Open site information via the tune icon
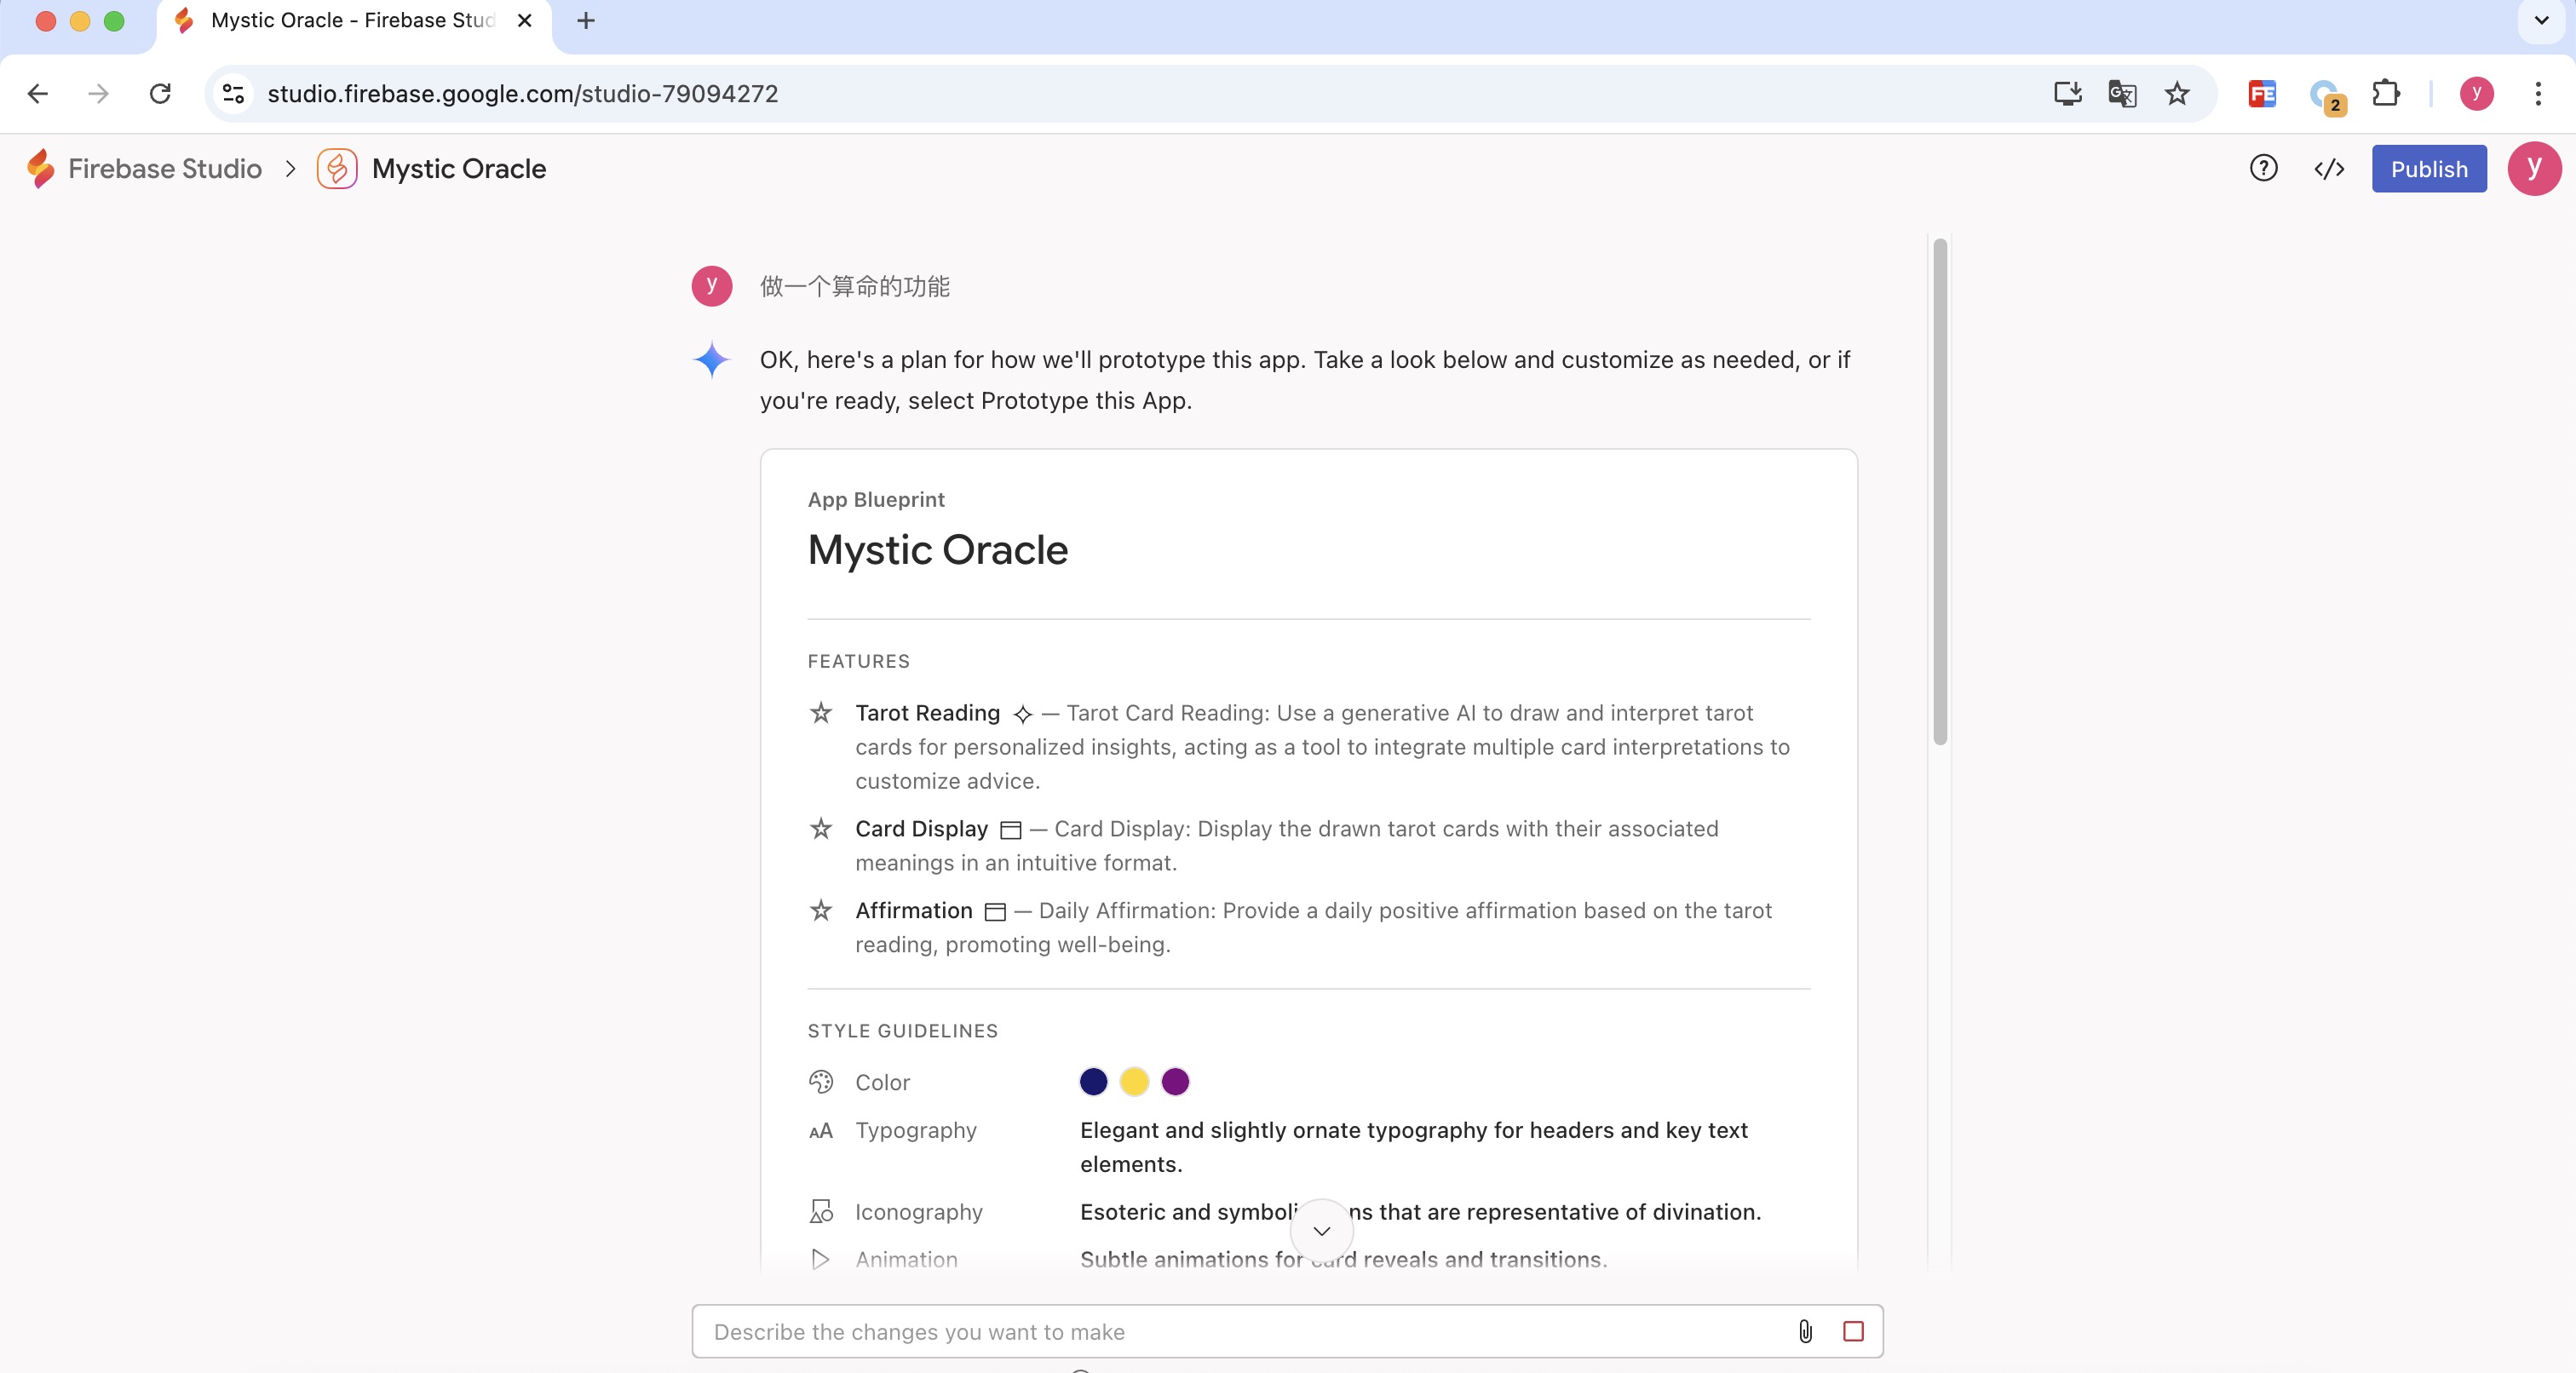 coord(232,93)
